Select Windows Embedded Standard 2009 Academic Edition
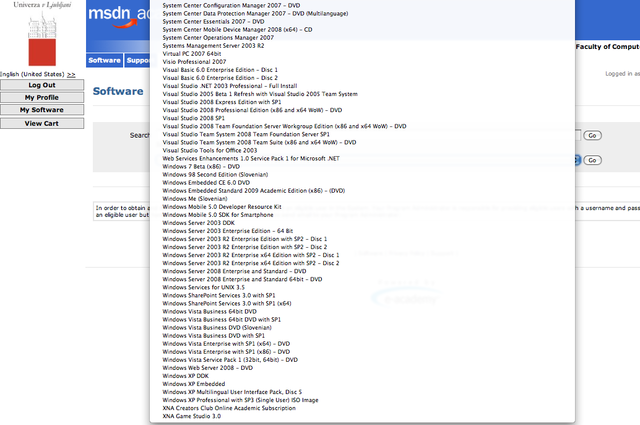The width and height of the screenshot is (640, 425). pos(253,191)
